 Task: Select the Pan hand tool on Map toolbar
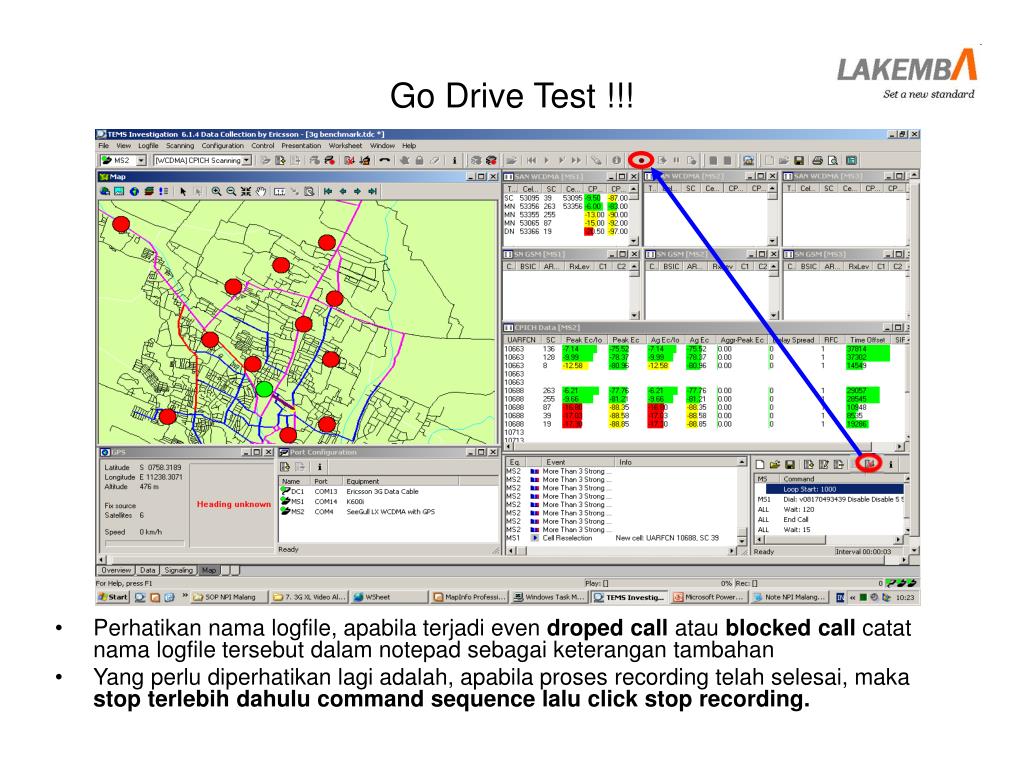[x=261, y=191]
